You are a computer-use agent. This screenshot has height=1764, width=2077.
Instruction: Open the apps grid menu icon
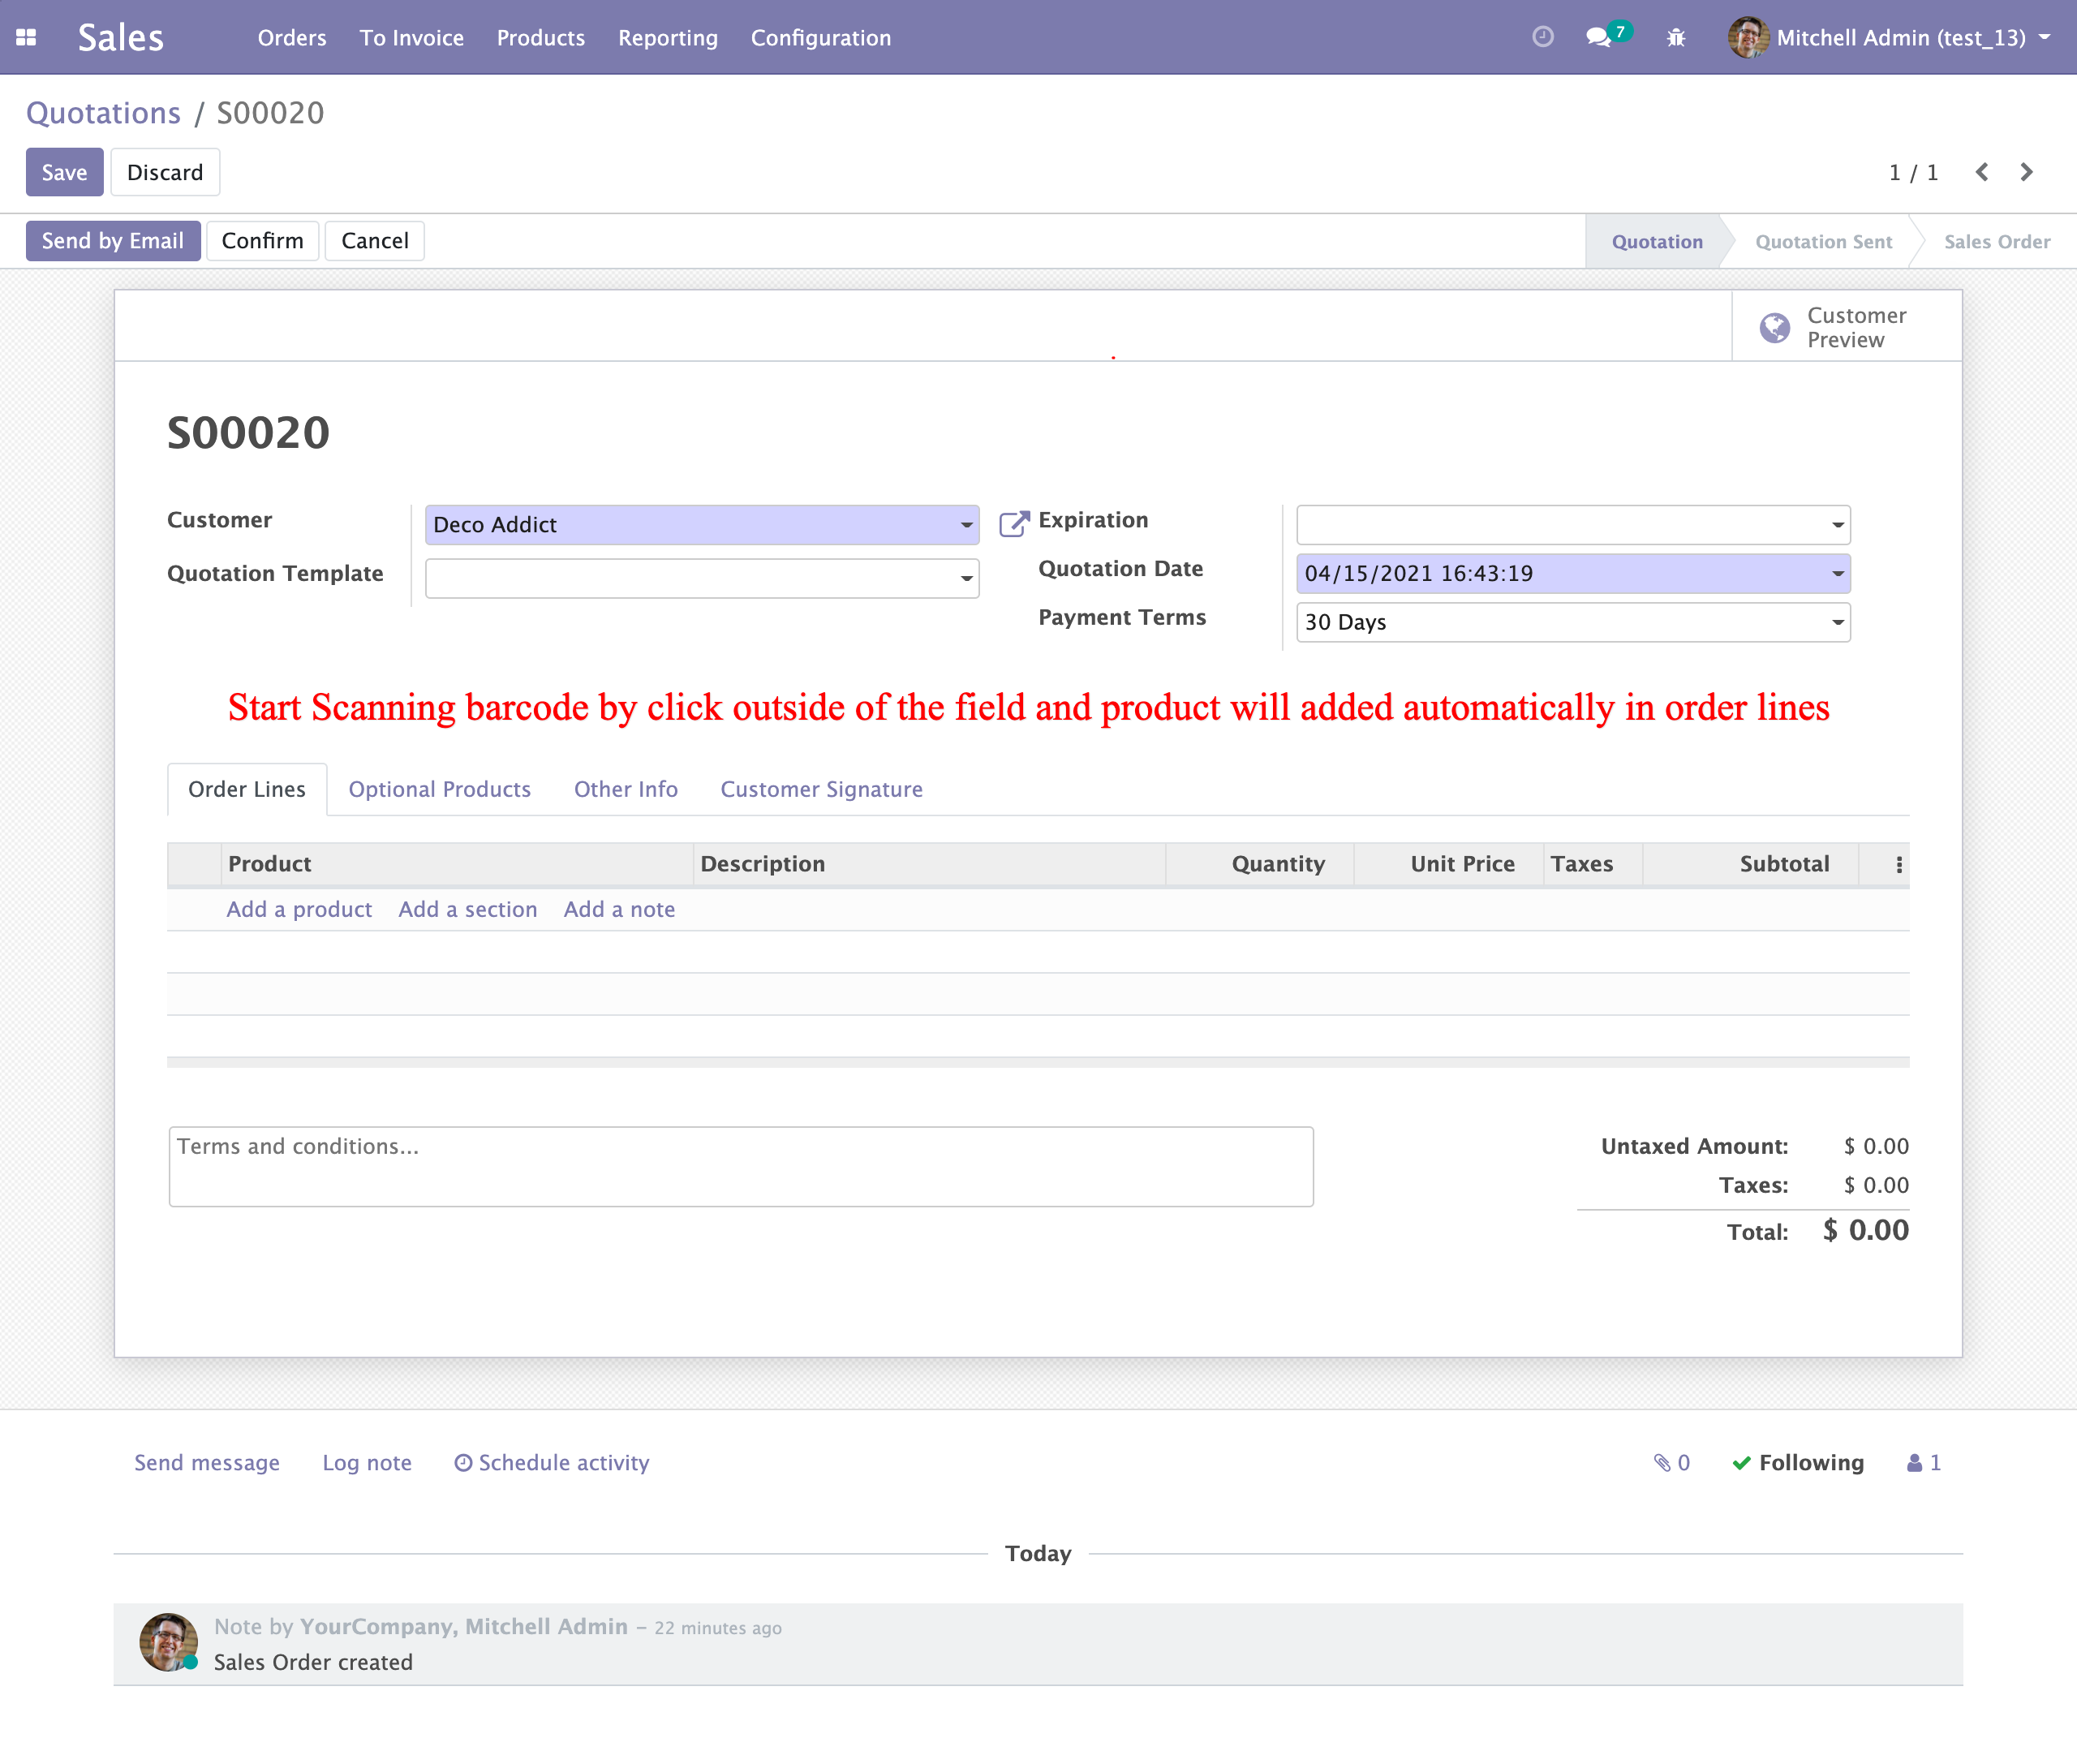click(26, 37)
